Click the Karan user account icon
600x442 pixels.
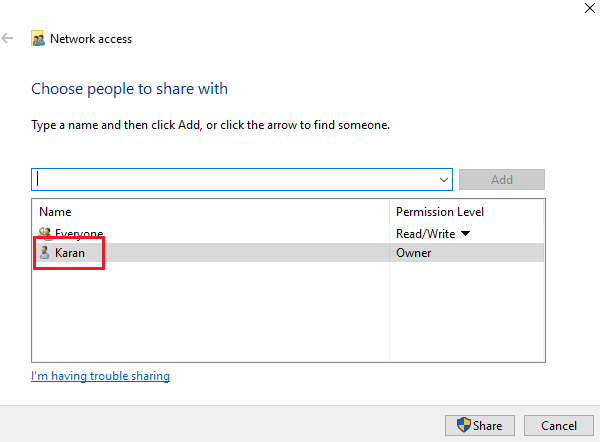[x=44, y=253]
